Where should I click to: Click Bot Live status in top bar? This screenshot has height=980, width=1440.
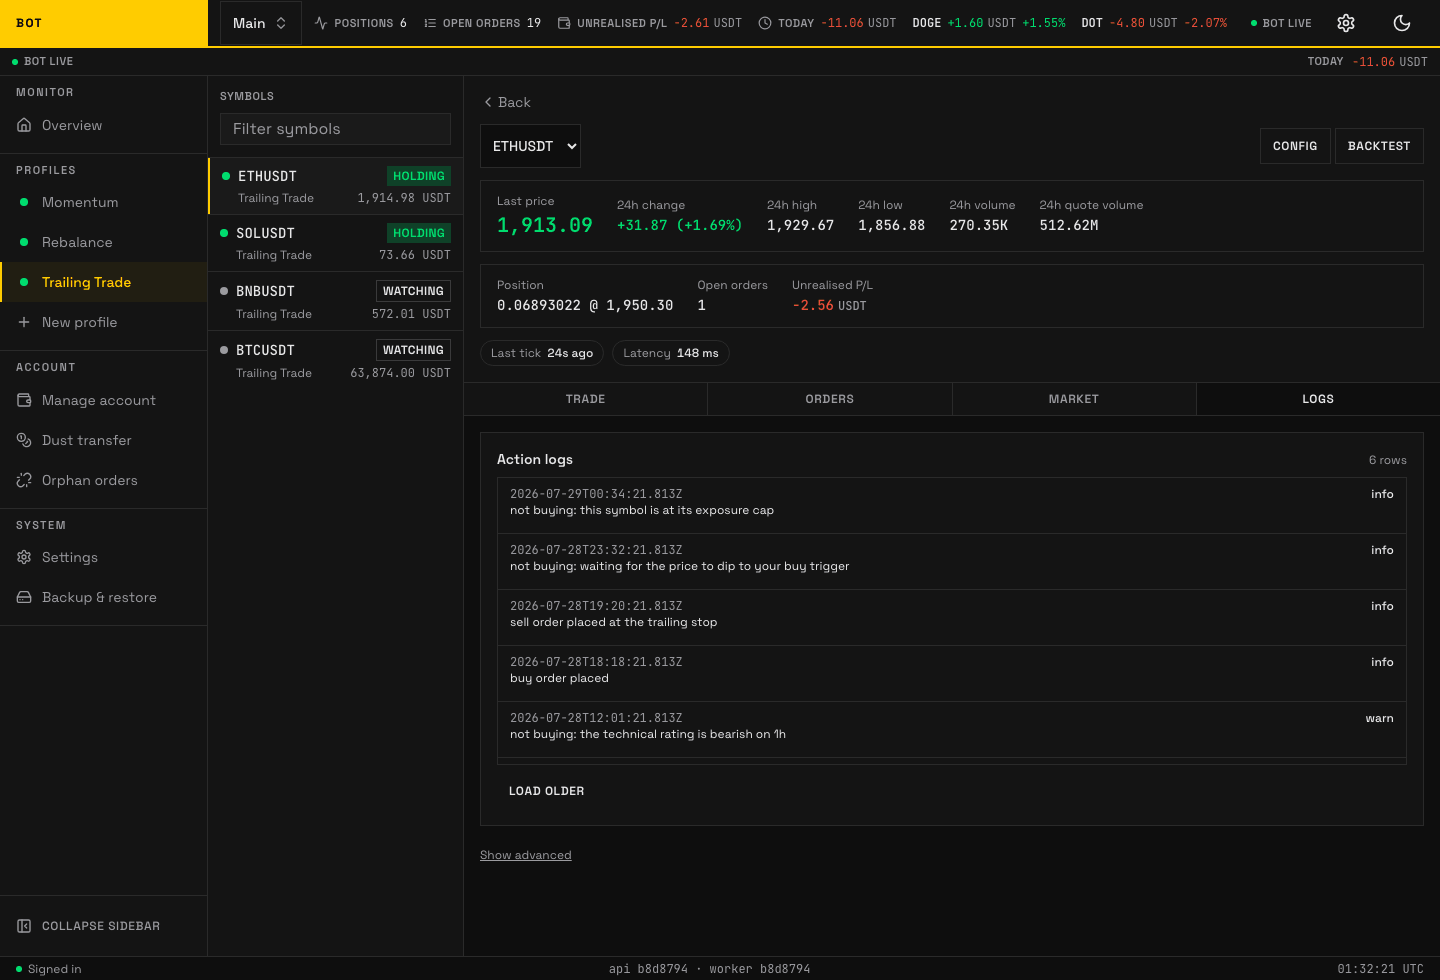[1281, 23]
